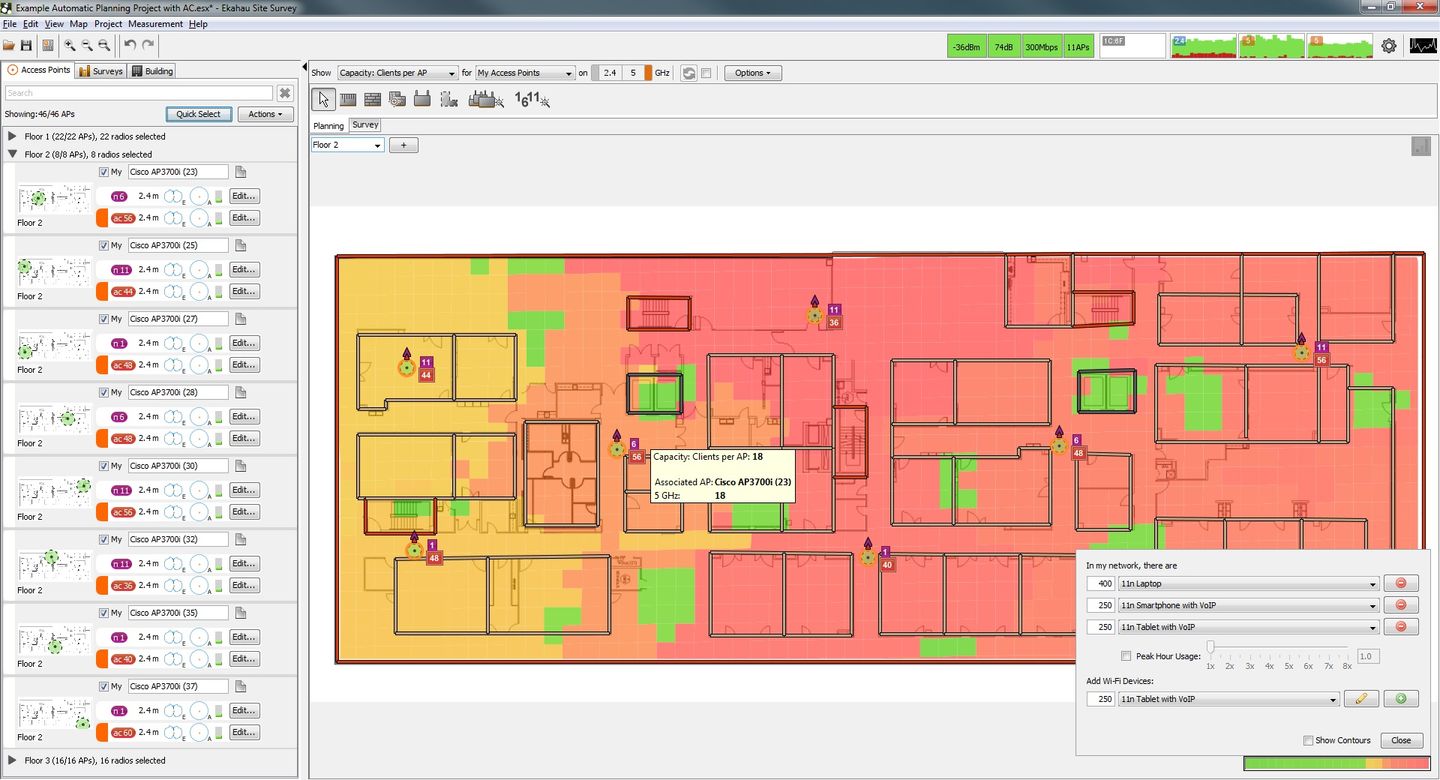Open settings with the gear icon
1440x780 pixels.
pyautogui.click(x=1389, y=46)
